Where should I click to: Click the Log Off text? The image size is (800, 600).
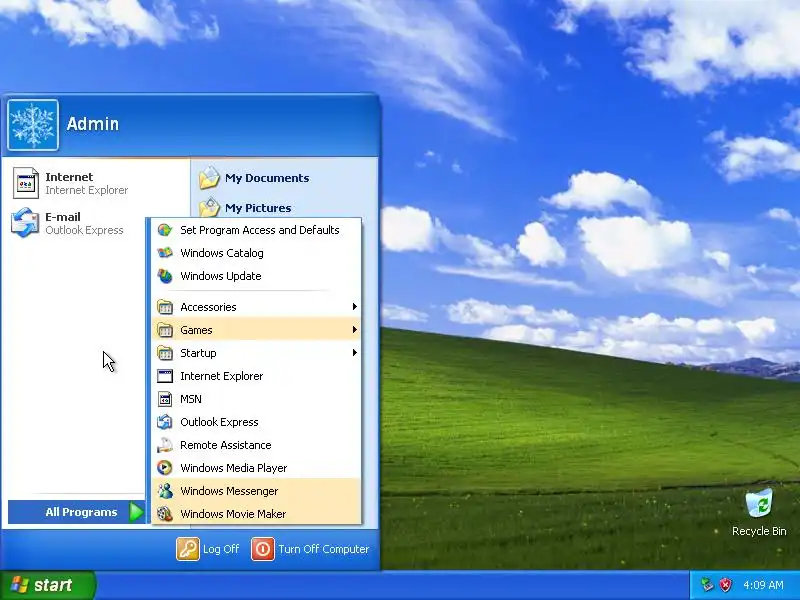[x=221, y=549]
